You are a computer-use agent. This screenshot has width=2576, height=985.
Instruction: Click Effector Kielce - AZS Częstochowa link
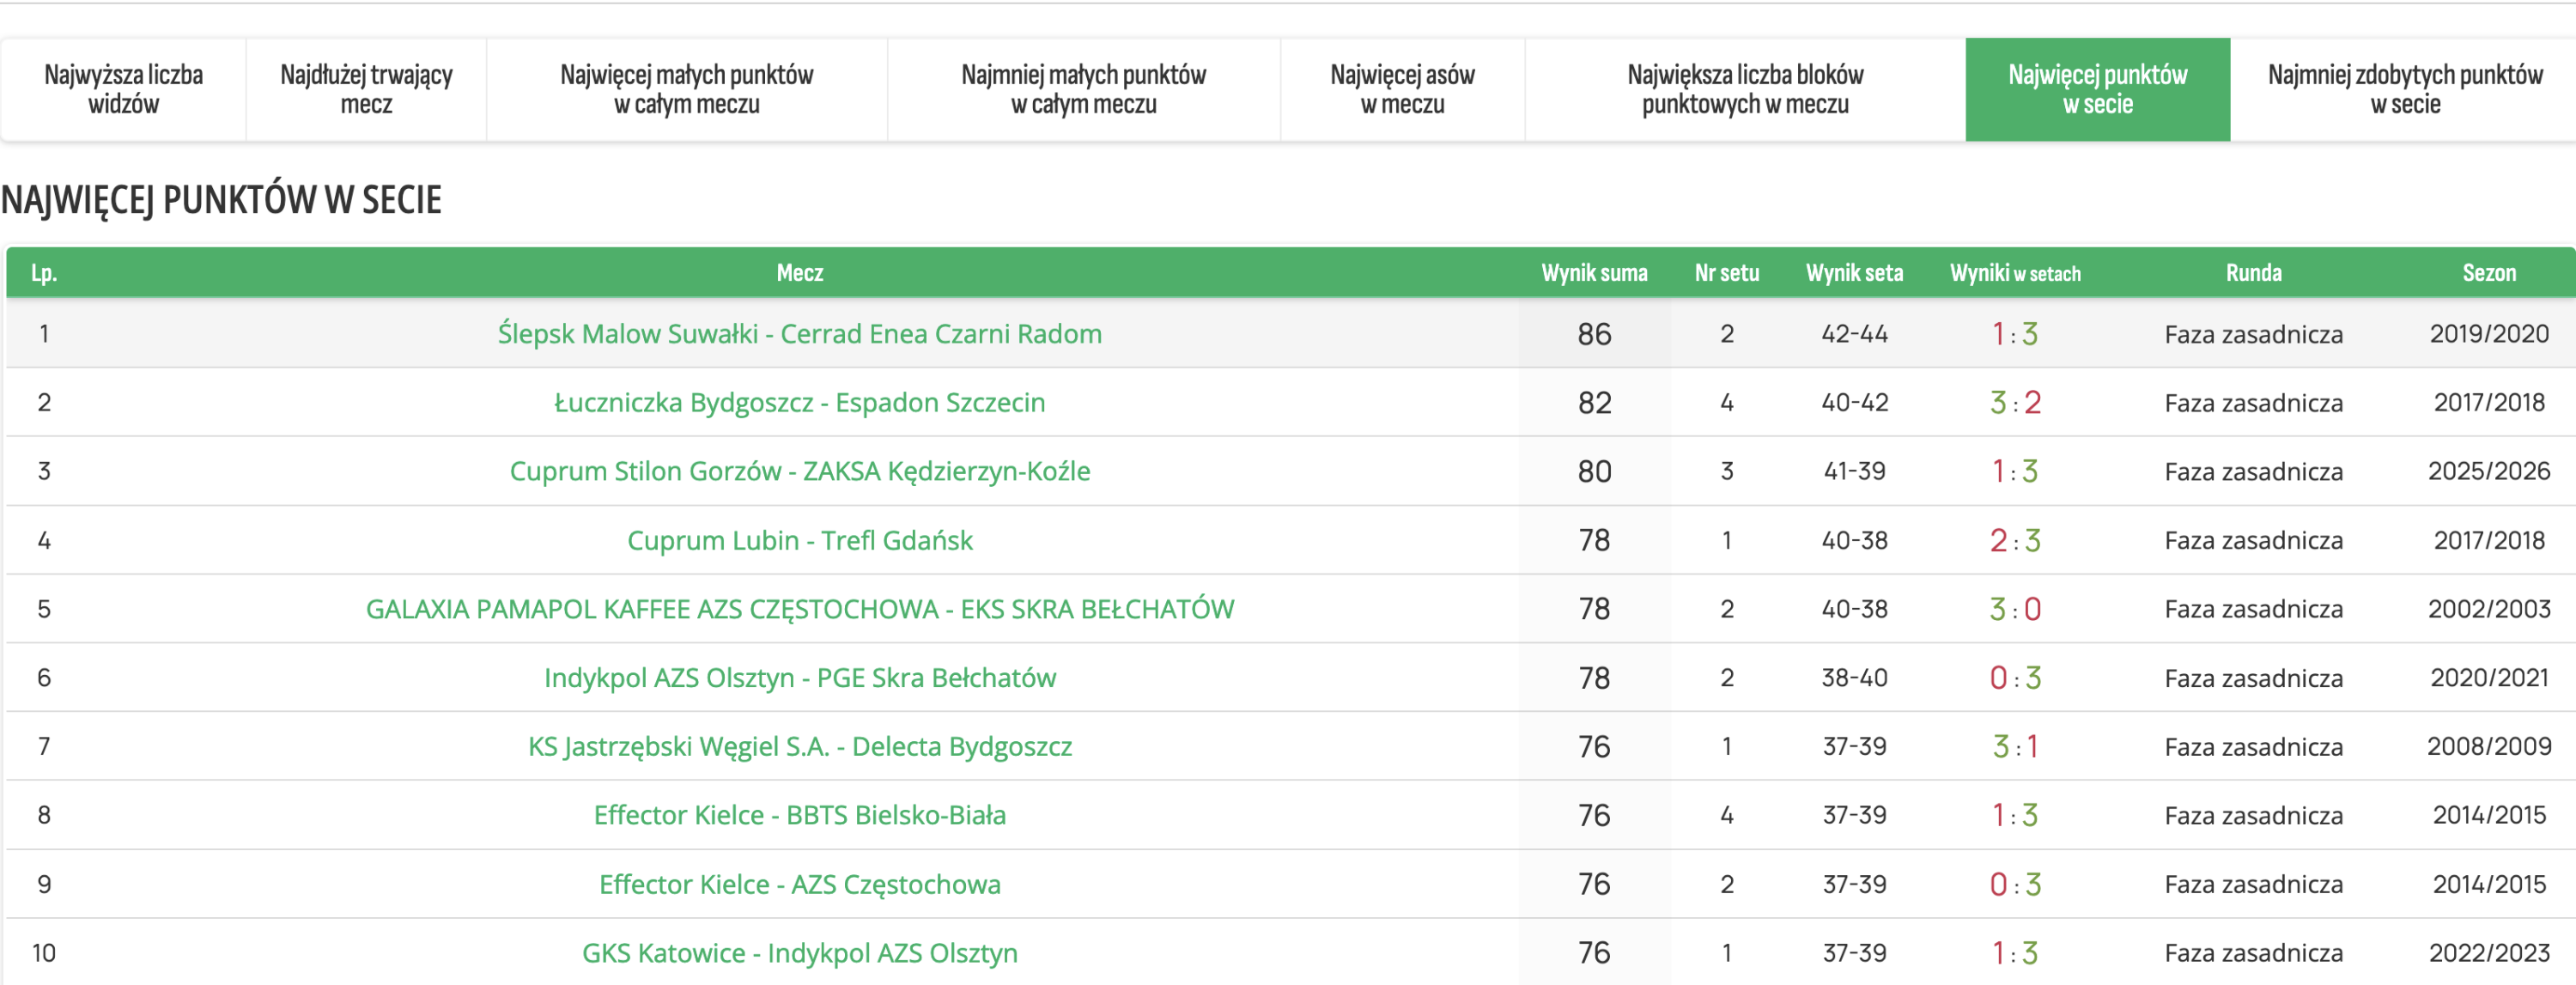[x=799, y=884]
